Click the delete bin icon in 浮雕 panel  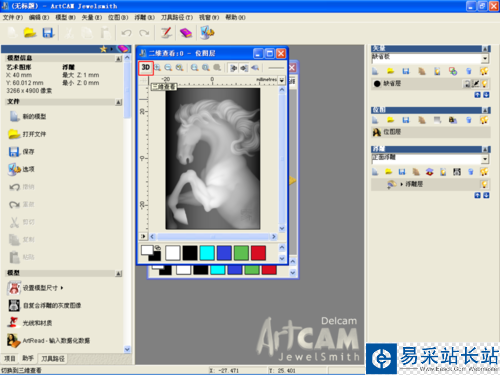(470, 172)
